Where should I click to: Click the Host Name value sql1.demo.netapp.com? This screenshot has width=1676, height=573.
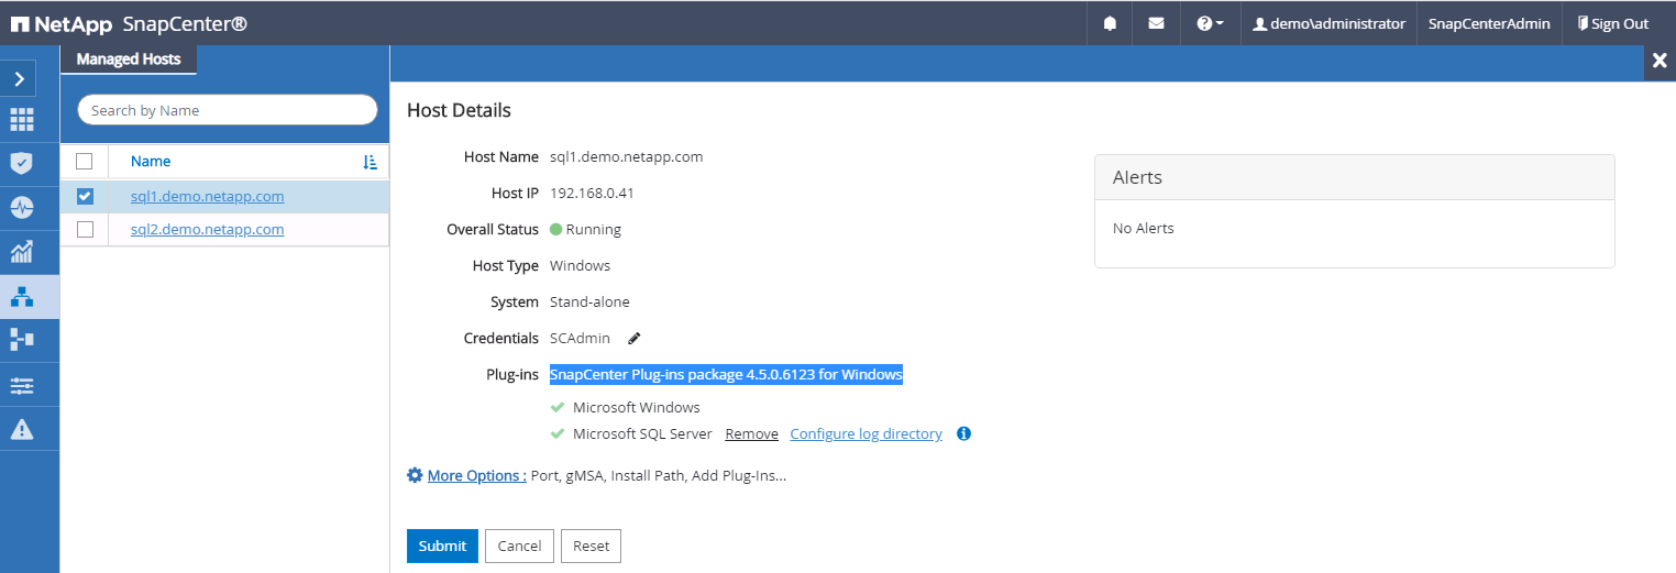[626, 157]
